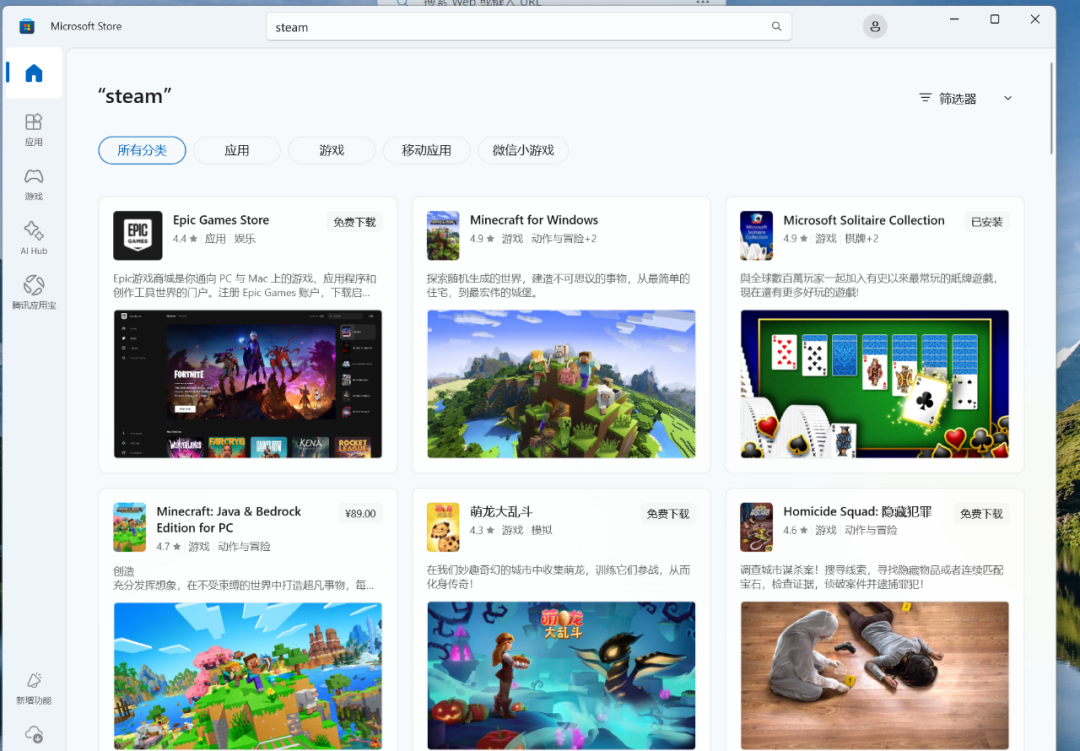This screenshot has height=751, width=1080.
Task: Open the Epic Games Store screenshot thumbnail
Action: (x=248, y=384)
